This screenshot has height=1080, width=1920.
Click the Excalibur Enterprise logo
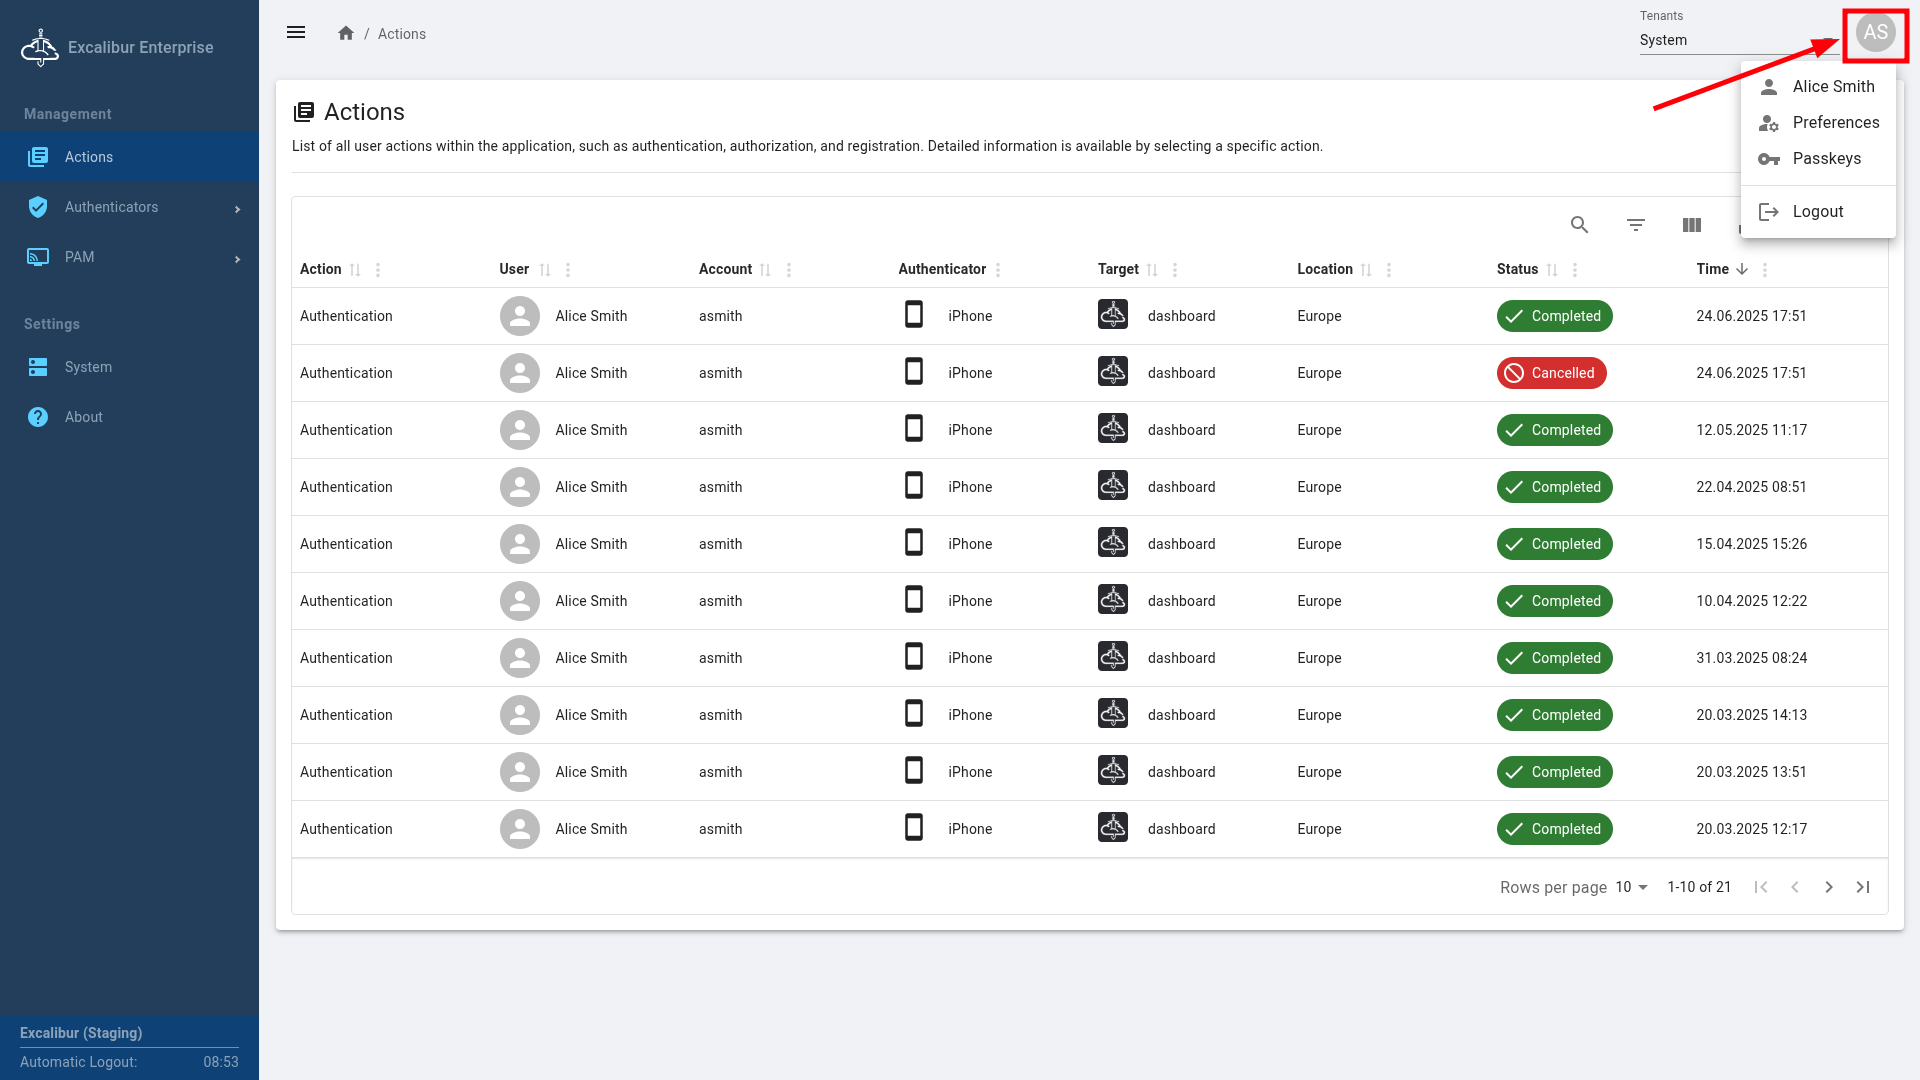tap(40, 47)
